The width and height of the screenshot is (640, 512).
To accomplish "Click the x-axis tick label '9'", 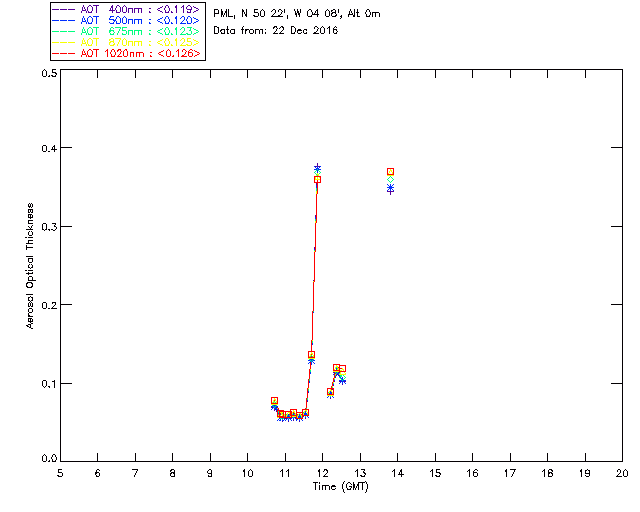I will click(x=210, y=474).
